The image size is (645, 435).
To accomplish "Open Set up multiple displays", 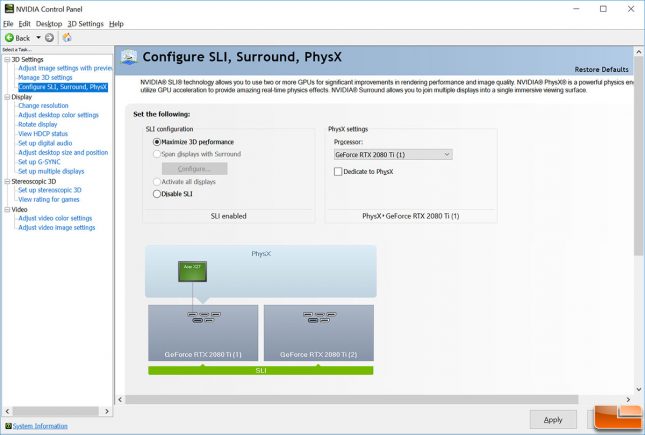I will [x=51, y=171].
